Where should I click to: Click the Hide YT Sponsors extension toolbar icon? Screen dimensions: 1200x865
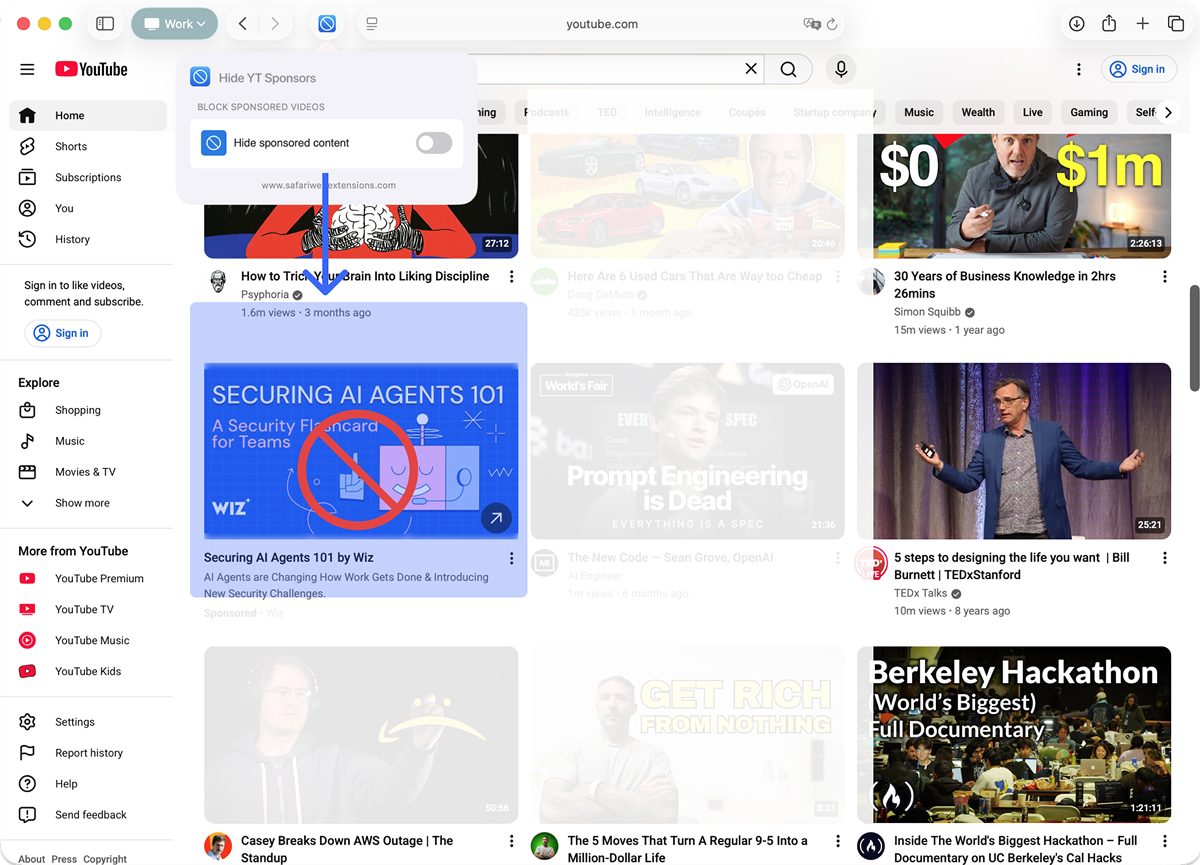tap(327, 24)
